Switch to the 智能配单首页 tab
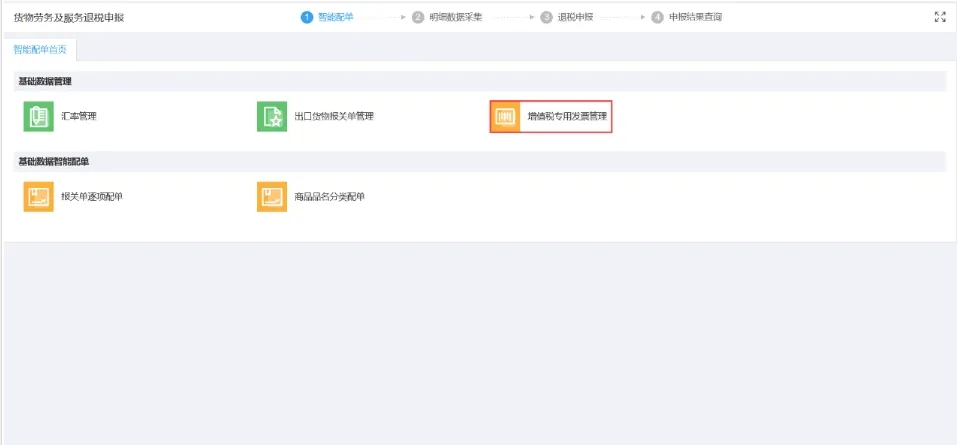The height and width of the screenshot is (445, 957). (x=40, y=48)
